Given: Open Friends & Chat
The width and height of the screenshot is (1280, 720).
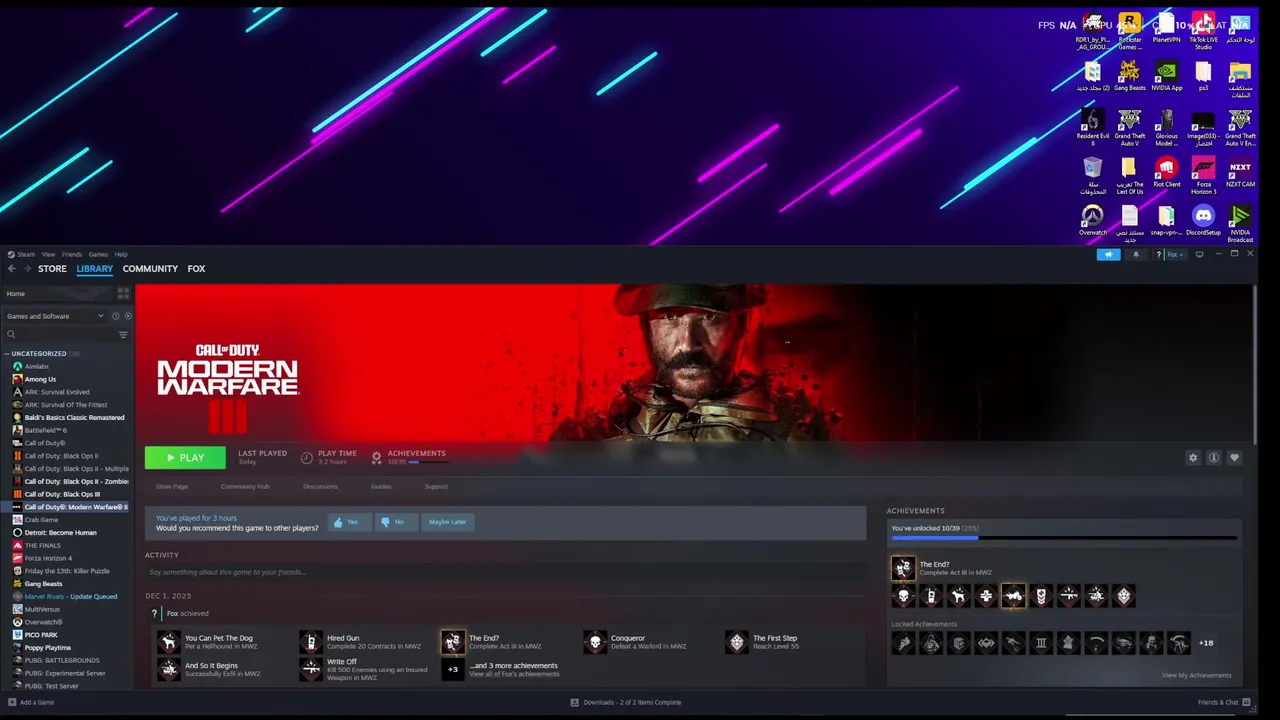Looking at the screenshot, I should (x=1224, y=702).
